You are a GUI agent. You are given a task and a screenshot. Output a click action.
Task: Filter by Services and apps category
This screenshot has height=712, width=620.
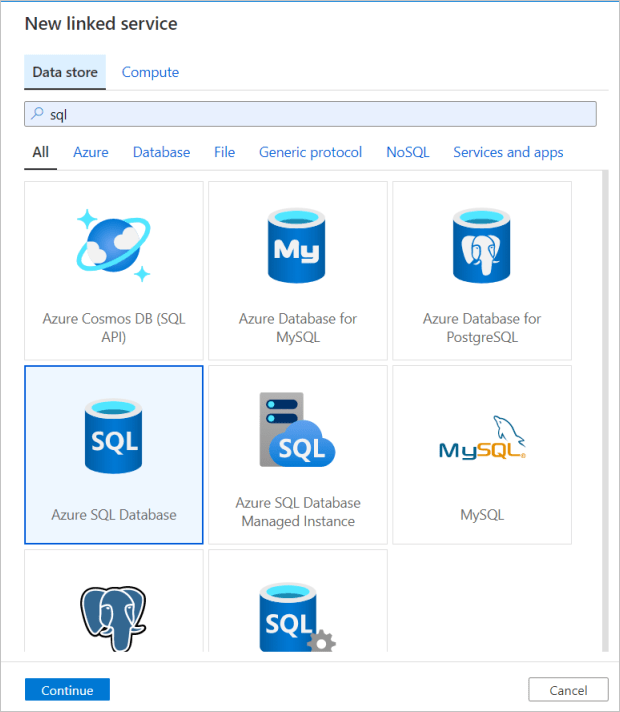coord(508,152)
